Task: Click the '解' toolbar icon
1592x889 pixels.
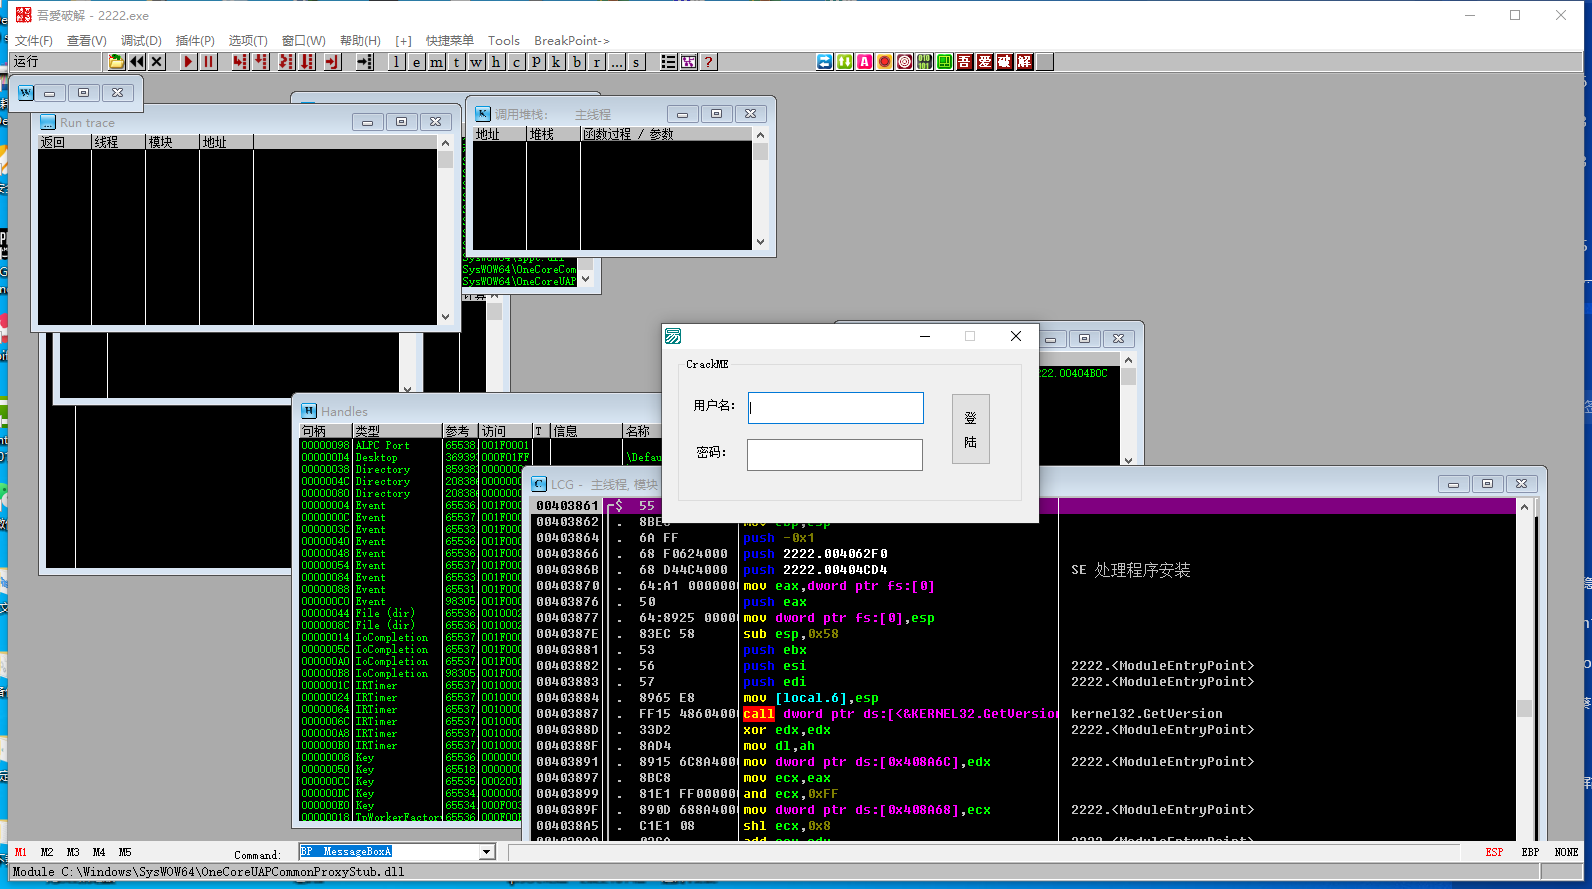Action: [1025, 62]
